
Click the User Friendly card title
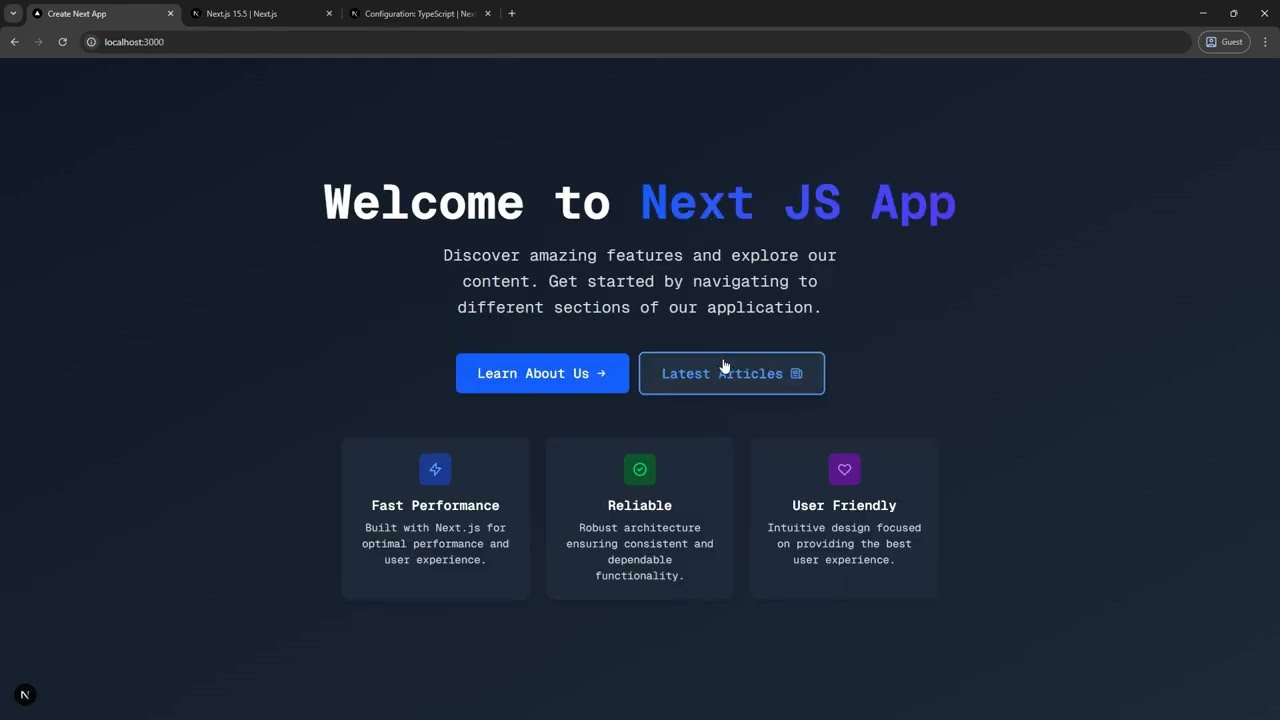[844, 505]
